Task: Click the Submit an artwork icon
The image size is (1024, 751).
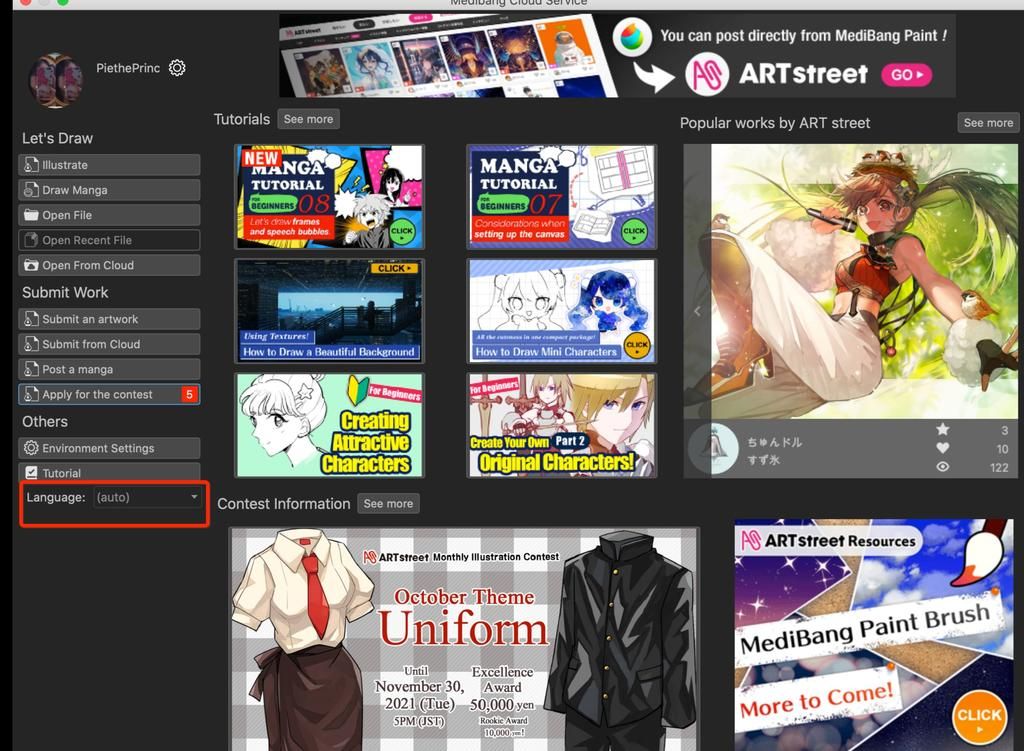Action: (31, 319)
